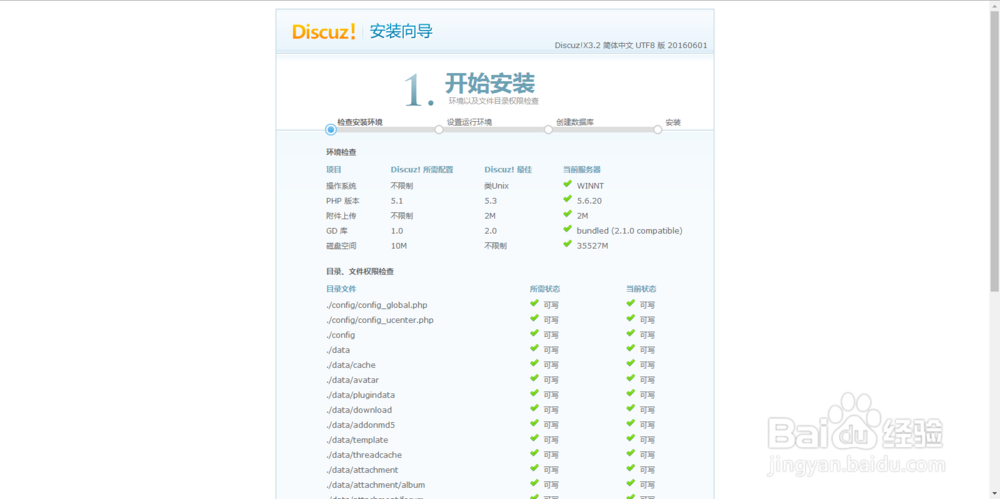This screenshot has height=499, width=1000.
Task: Click the 检查安装环境 step label
Action: coord(360,122)
